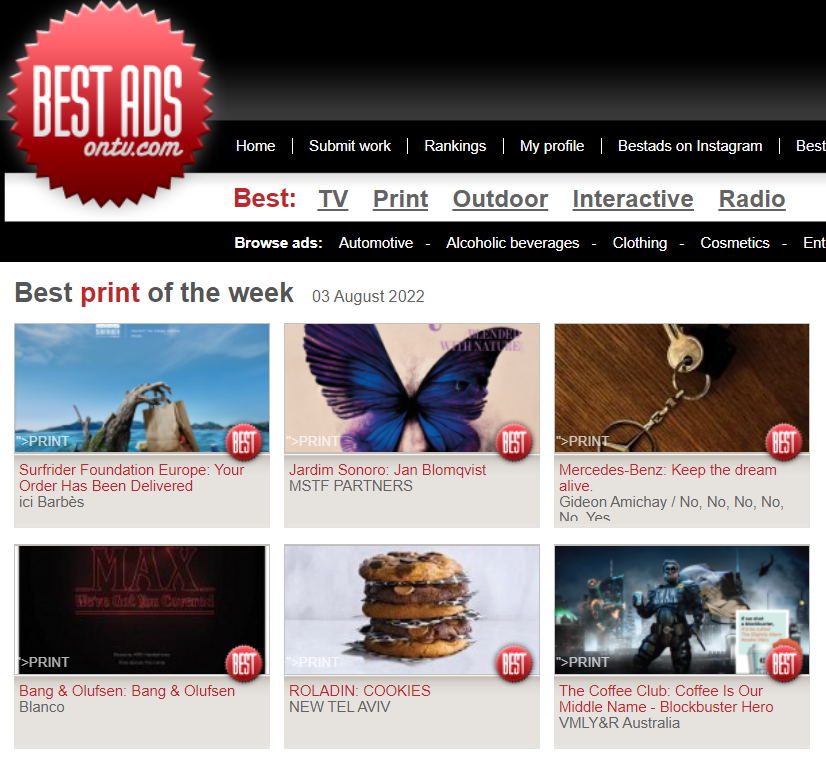
Task: Browse Automotive ads
Action: [x=376, y=243]
